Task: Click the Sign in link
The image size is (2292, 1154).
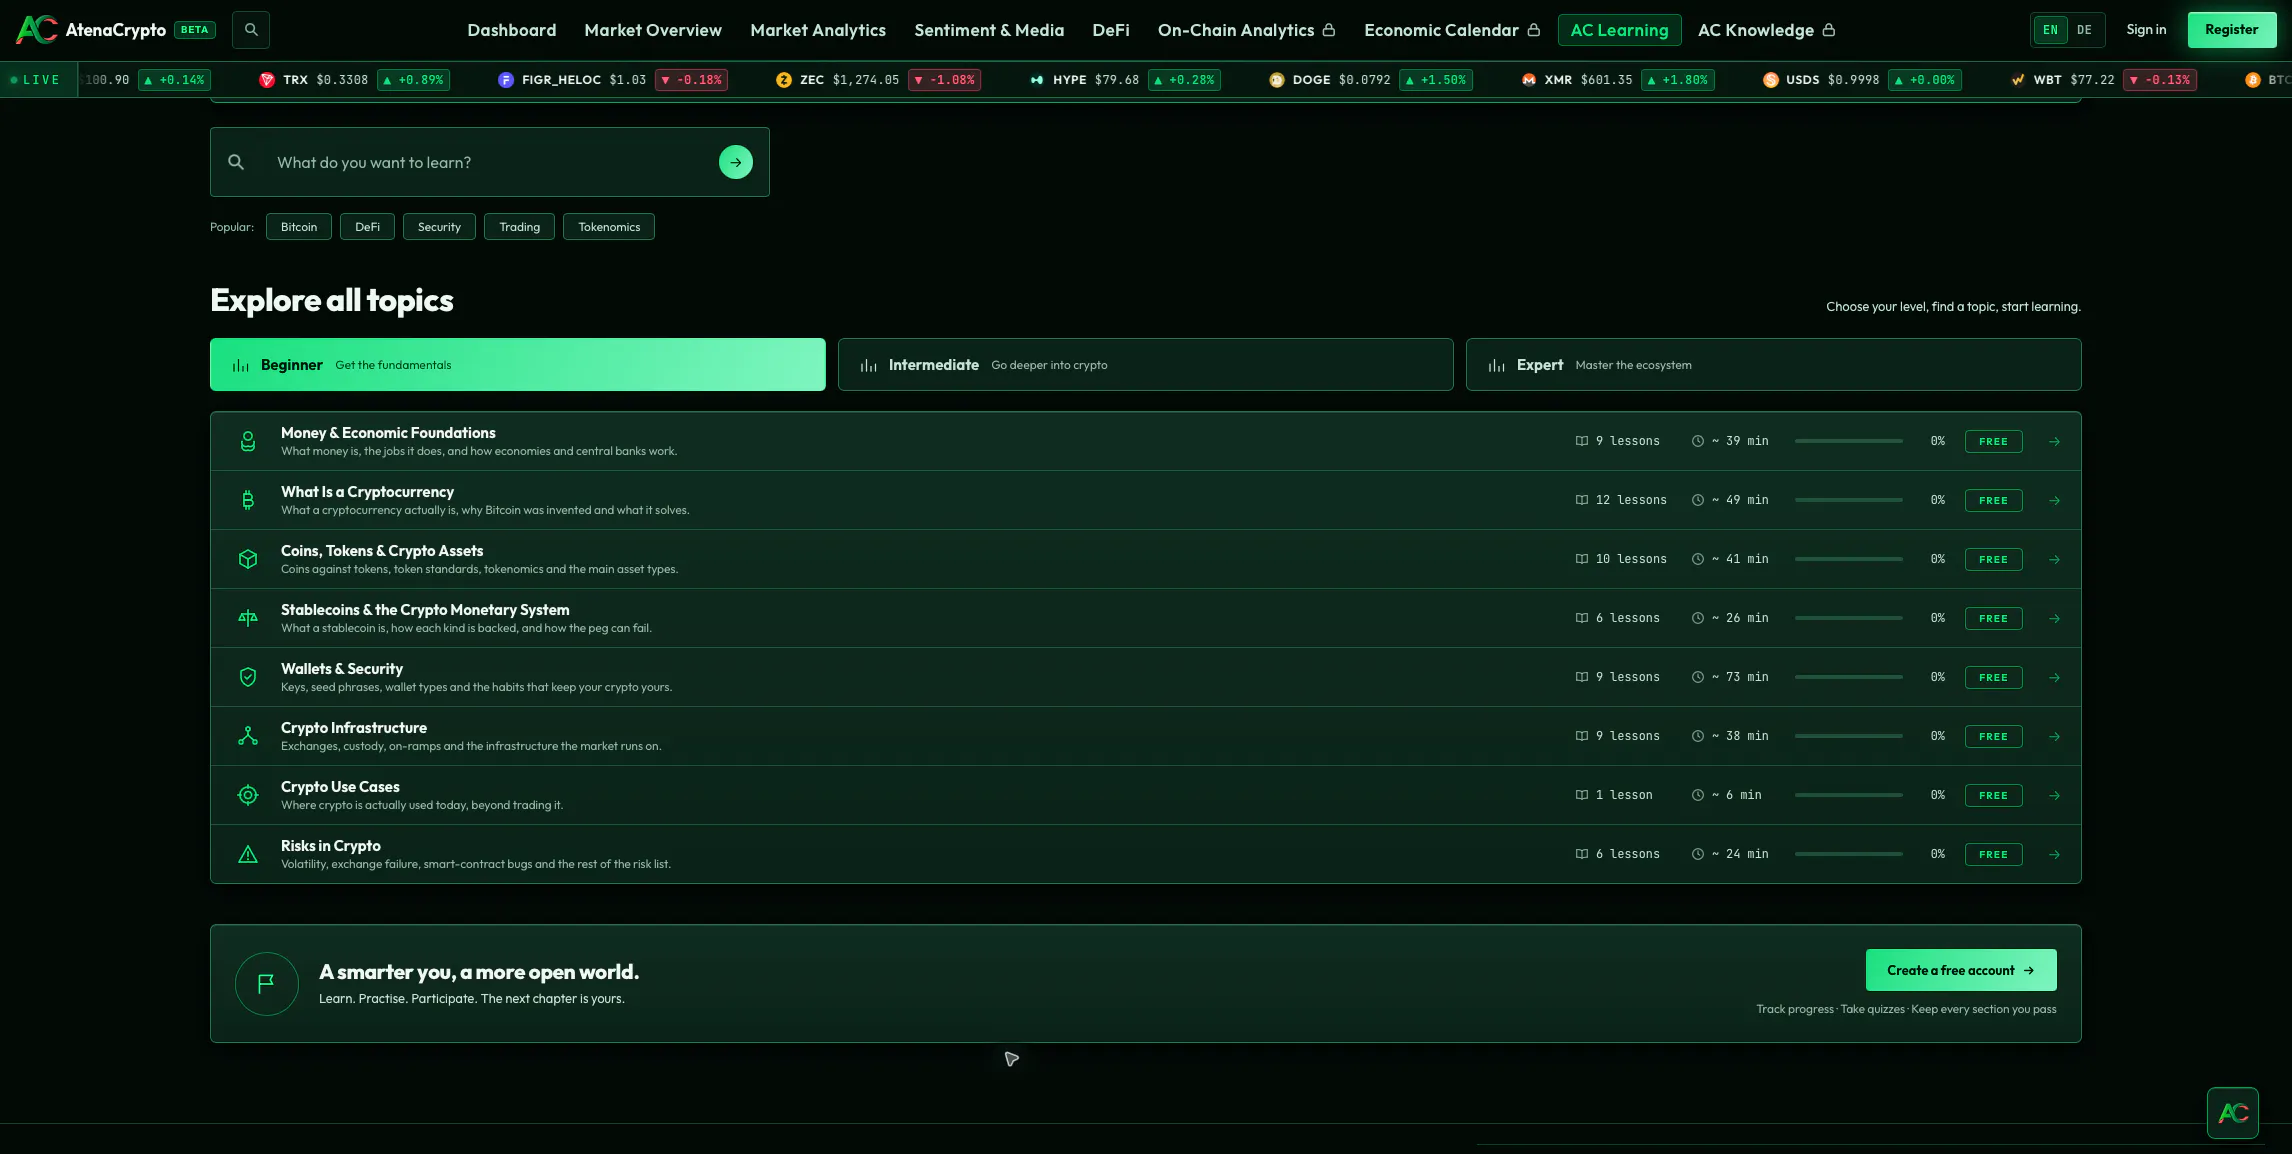Action: click(x=2146, y=30)
